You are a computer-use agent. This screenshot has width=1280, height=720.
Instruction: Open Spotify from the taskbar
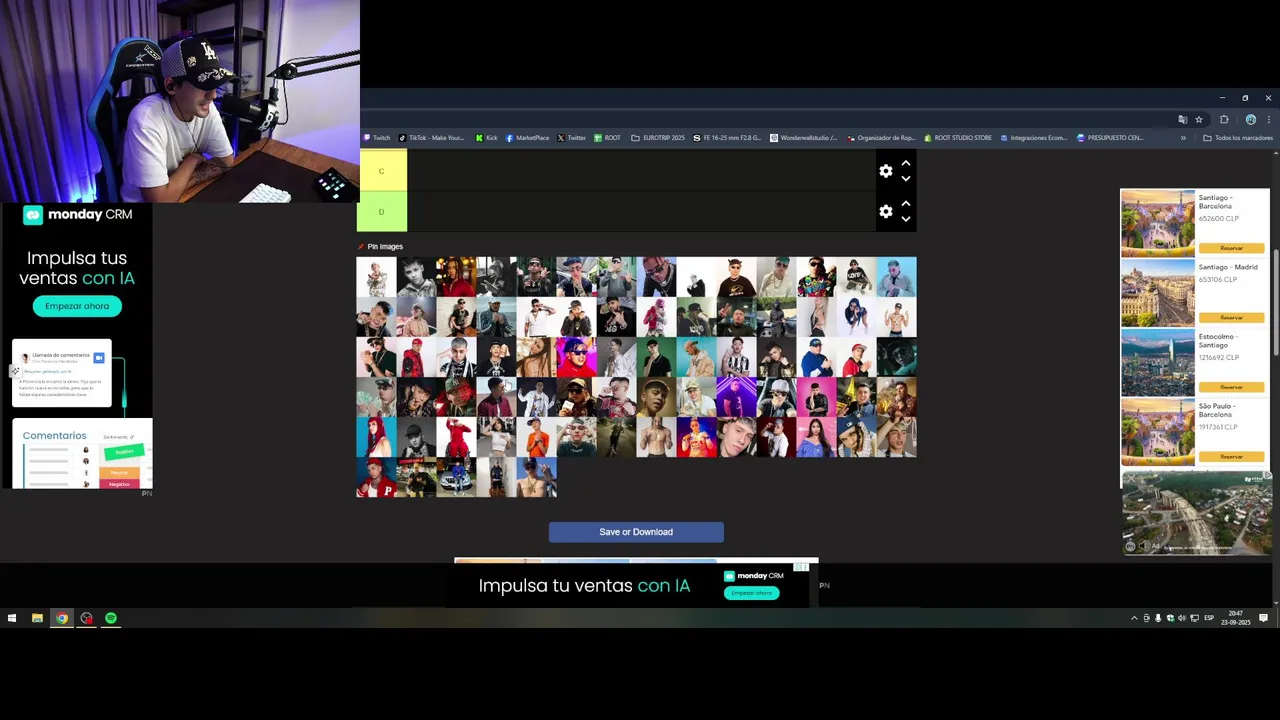coord(111,618)
